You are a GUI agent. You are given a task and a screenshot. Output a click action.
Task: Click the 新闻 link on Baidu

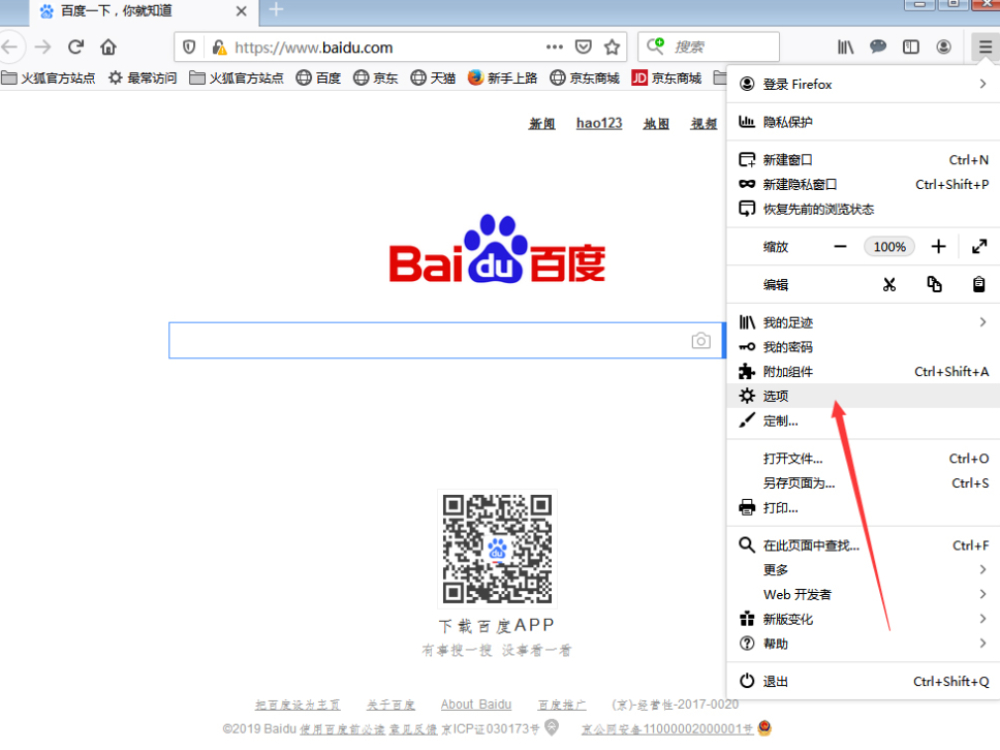[542, 124]
